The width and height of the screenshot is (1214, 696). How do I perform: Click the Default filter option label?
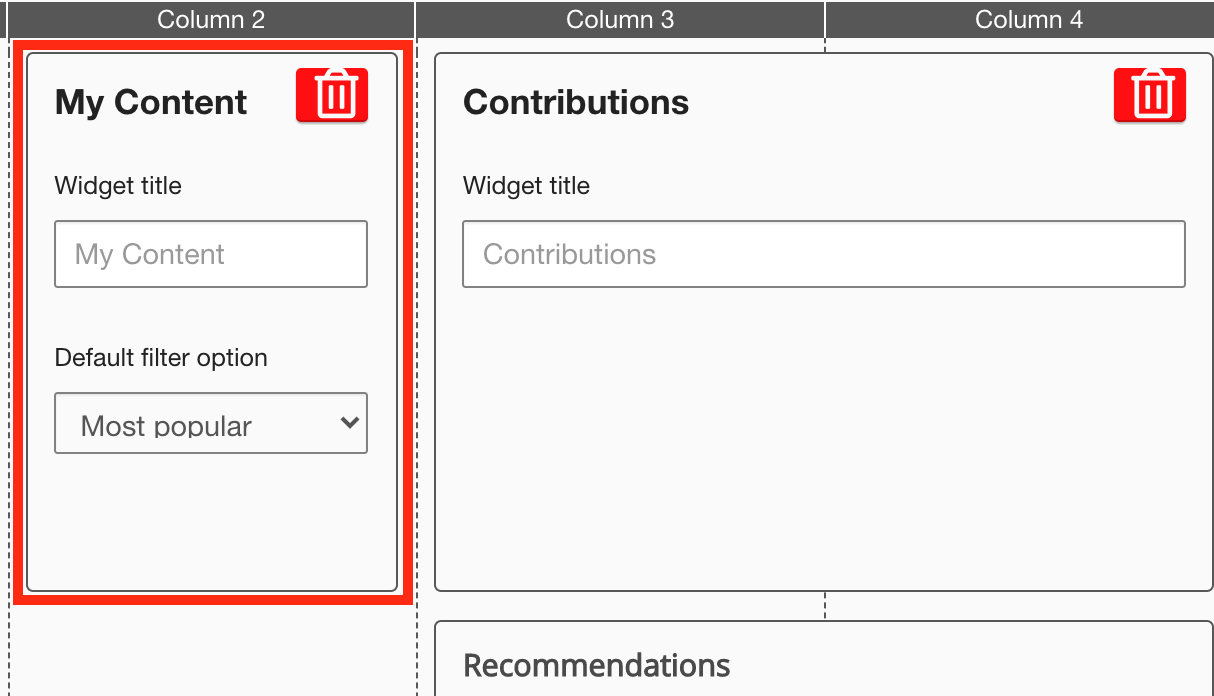pyautogui.click(x=161, y=358)
